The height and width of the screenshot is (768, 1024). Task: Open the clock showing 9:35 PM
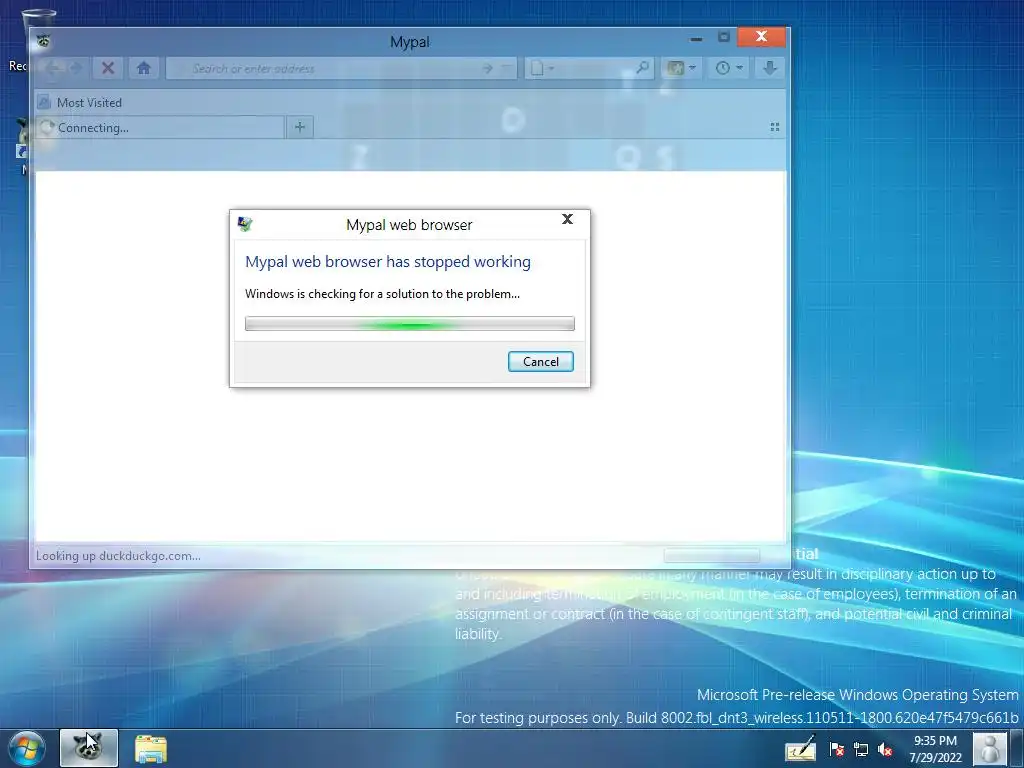pos(935,749)
